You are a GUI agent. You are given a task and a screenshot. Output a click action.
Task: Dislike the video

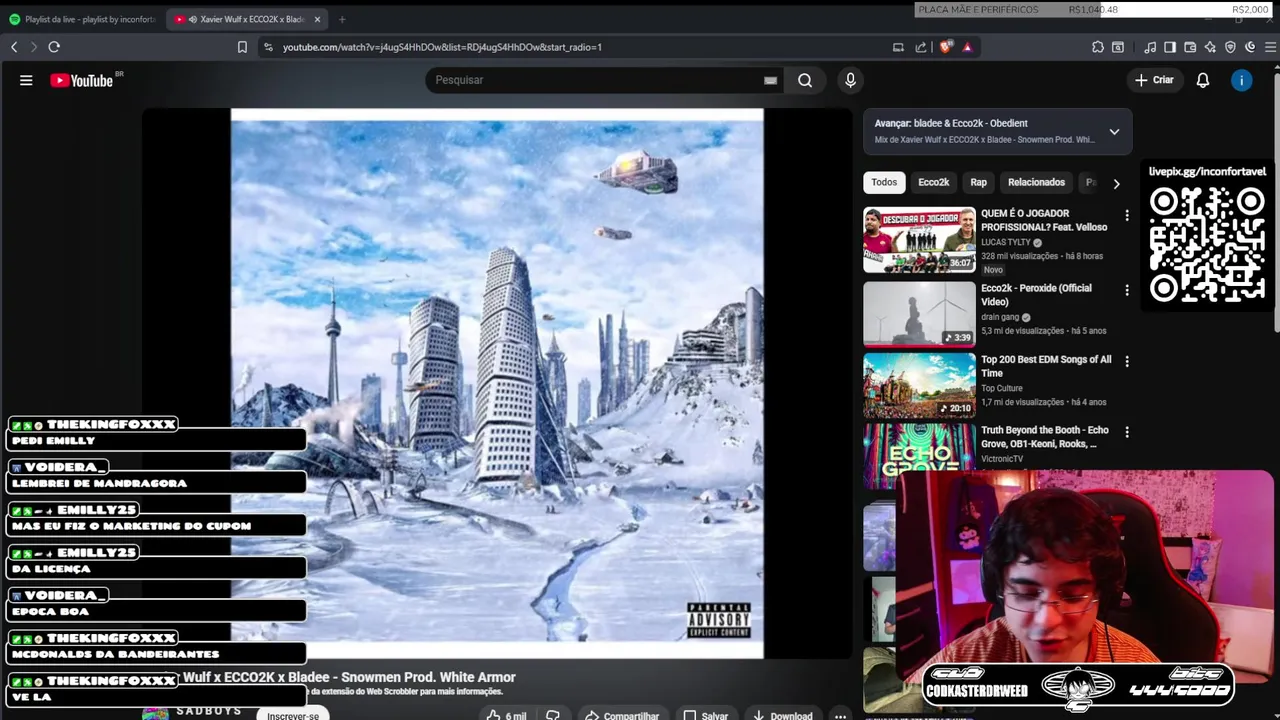(x=552, y=715)
